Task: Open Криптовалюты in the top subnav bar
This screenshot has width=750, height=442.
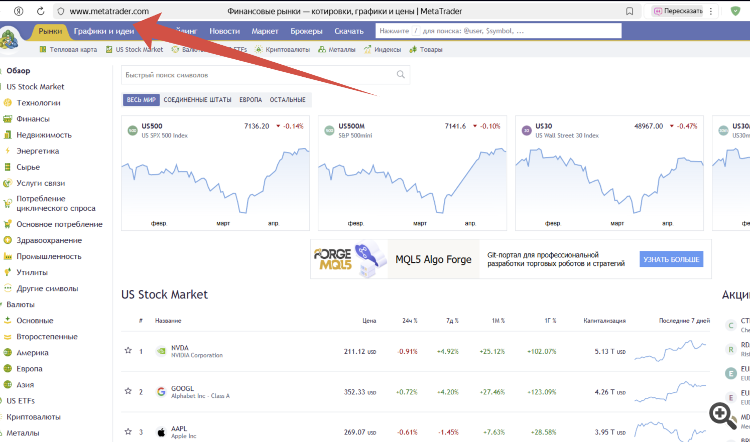Action: (x=283, y=49)
